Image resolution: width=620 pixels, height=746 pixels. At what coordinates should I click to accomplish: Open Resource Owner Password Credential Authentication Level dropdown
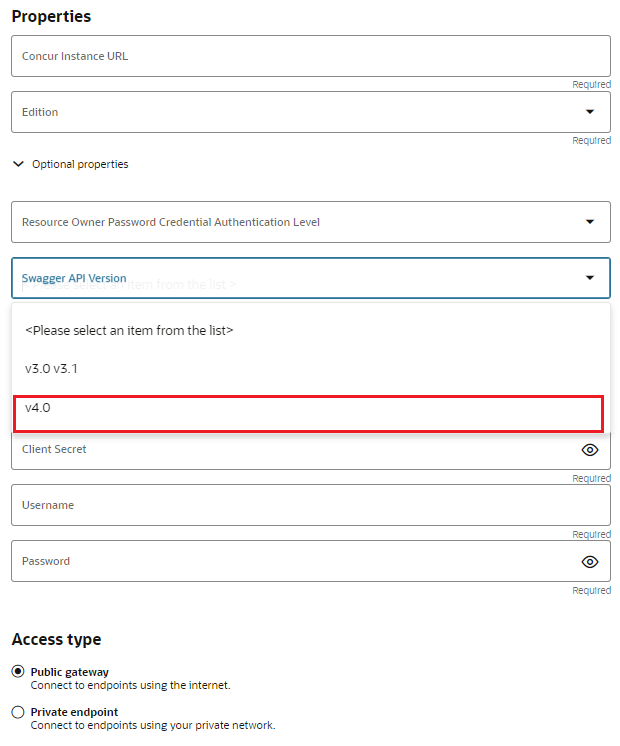[x=300, y=222]
